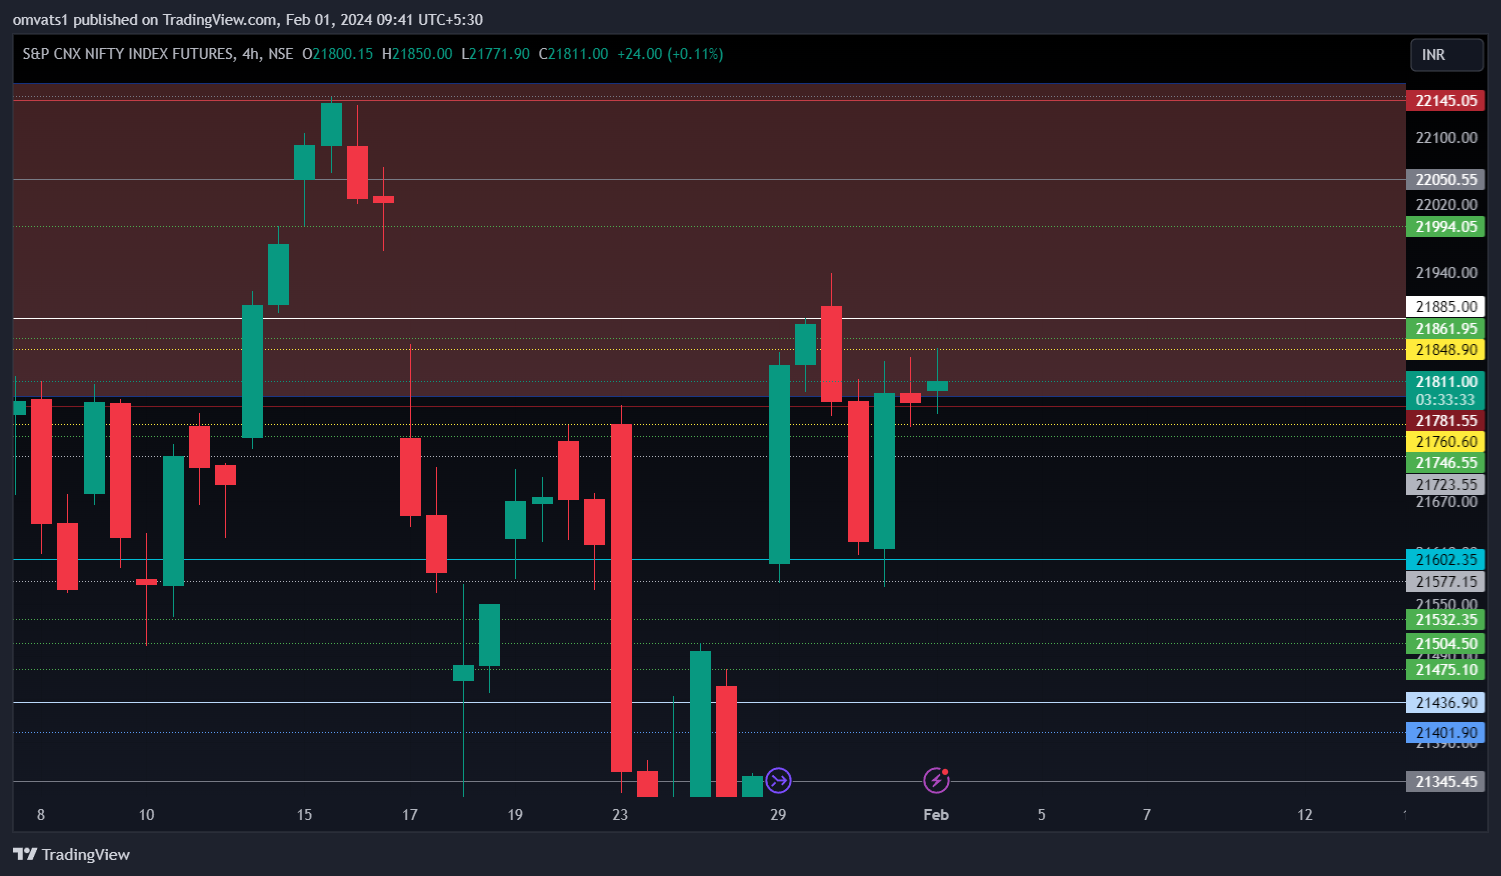Click the 23 date on time axis
The height and width of the screenshot is (876, 1501).
tap(620, 815)
